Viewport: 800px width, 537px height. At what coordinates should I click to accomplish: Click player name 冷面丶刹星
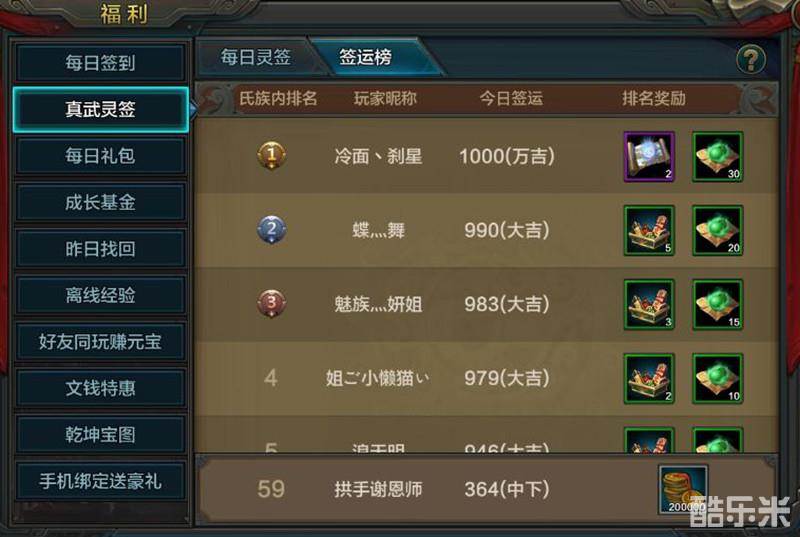click(378, 156)
